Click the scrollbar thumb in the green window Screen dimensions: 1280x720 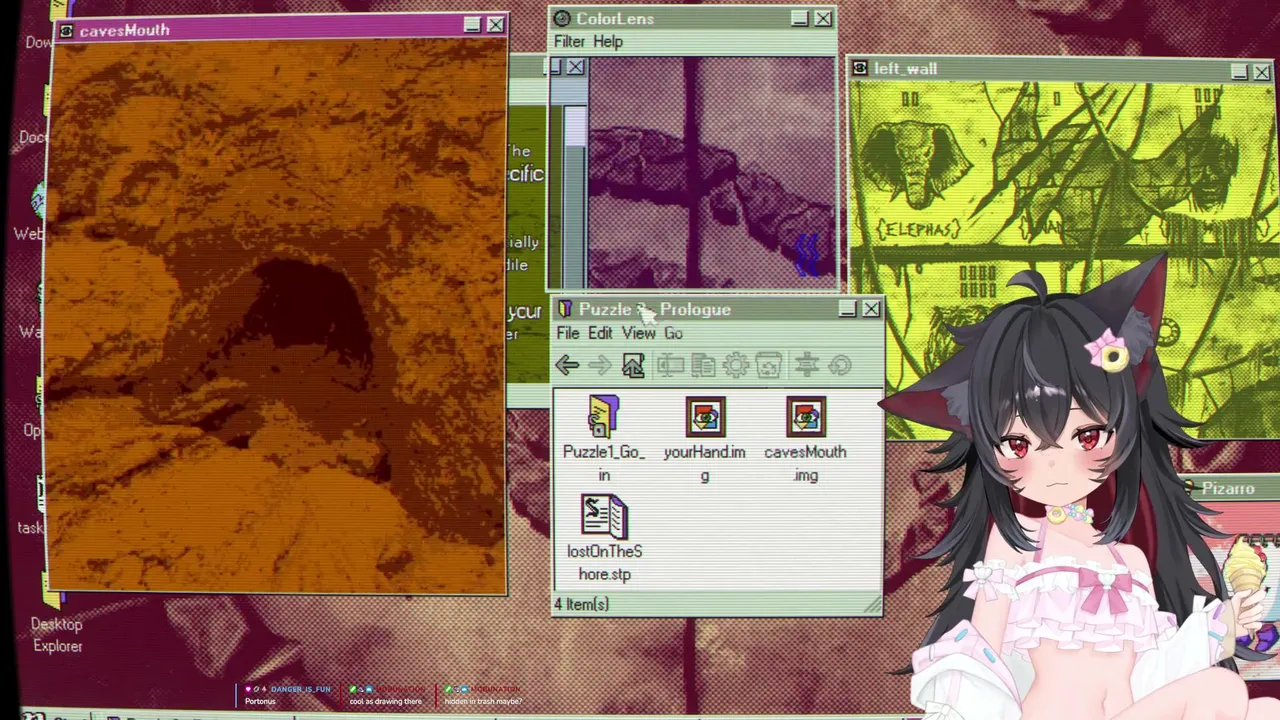tap(575, 128)
